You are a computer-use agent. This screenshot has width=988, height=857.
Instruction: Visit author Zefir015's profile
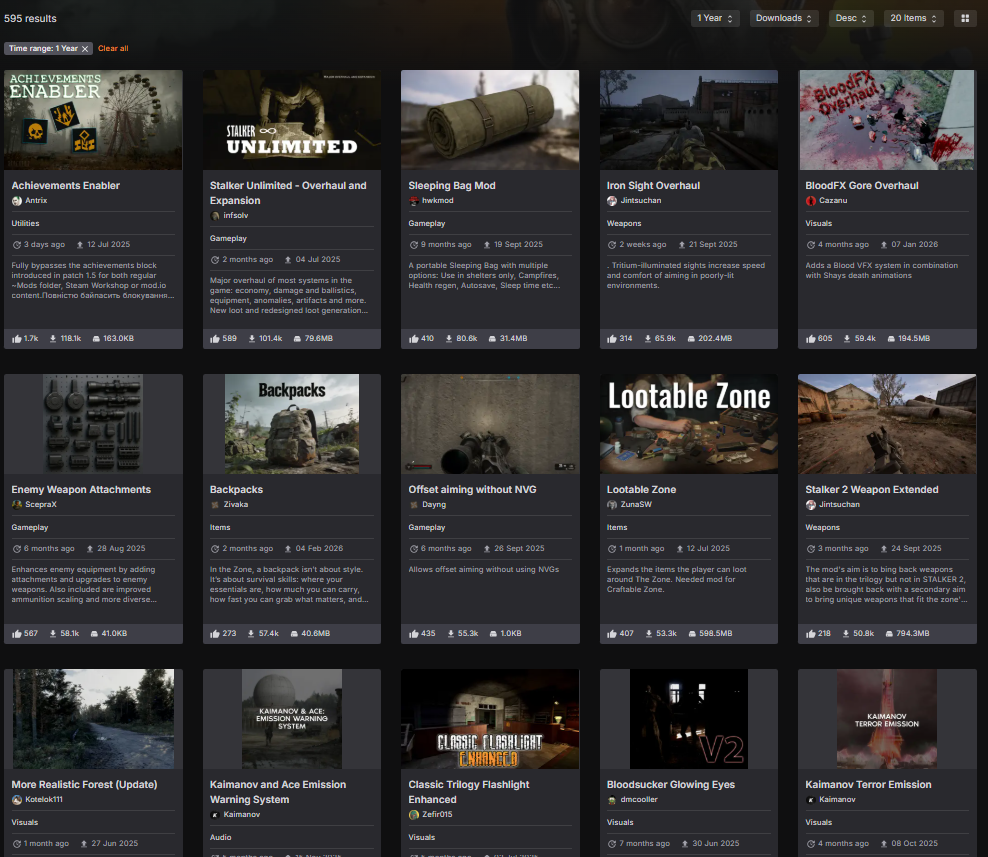pos(437,815)
